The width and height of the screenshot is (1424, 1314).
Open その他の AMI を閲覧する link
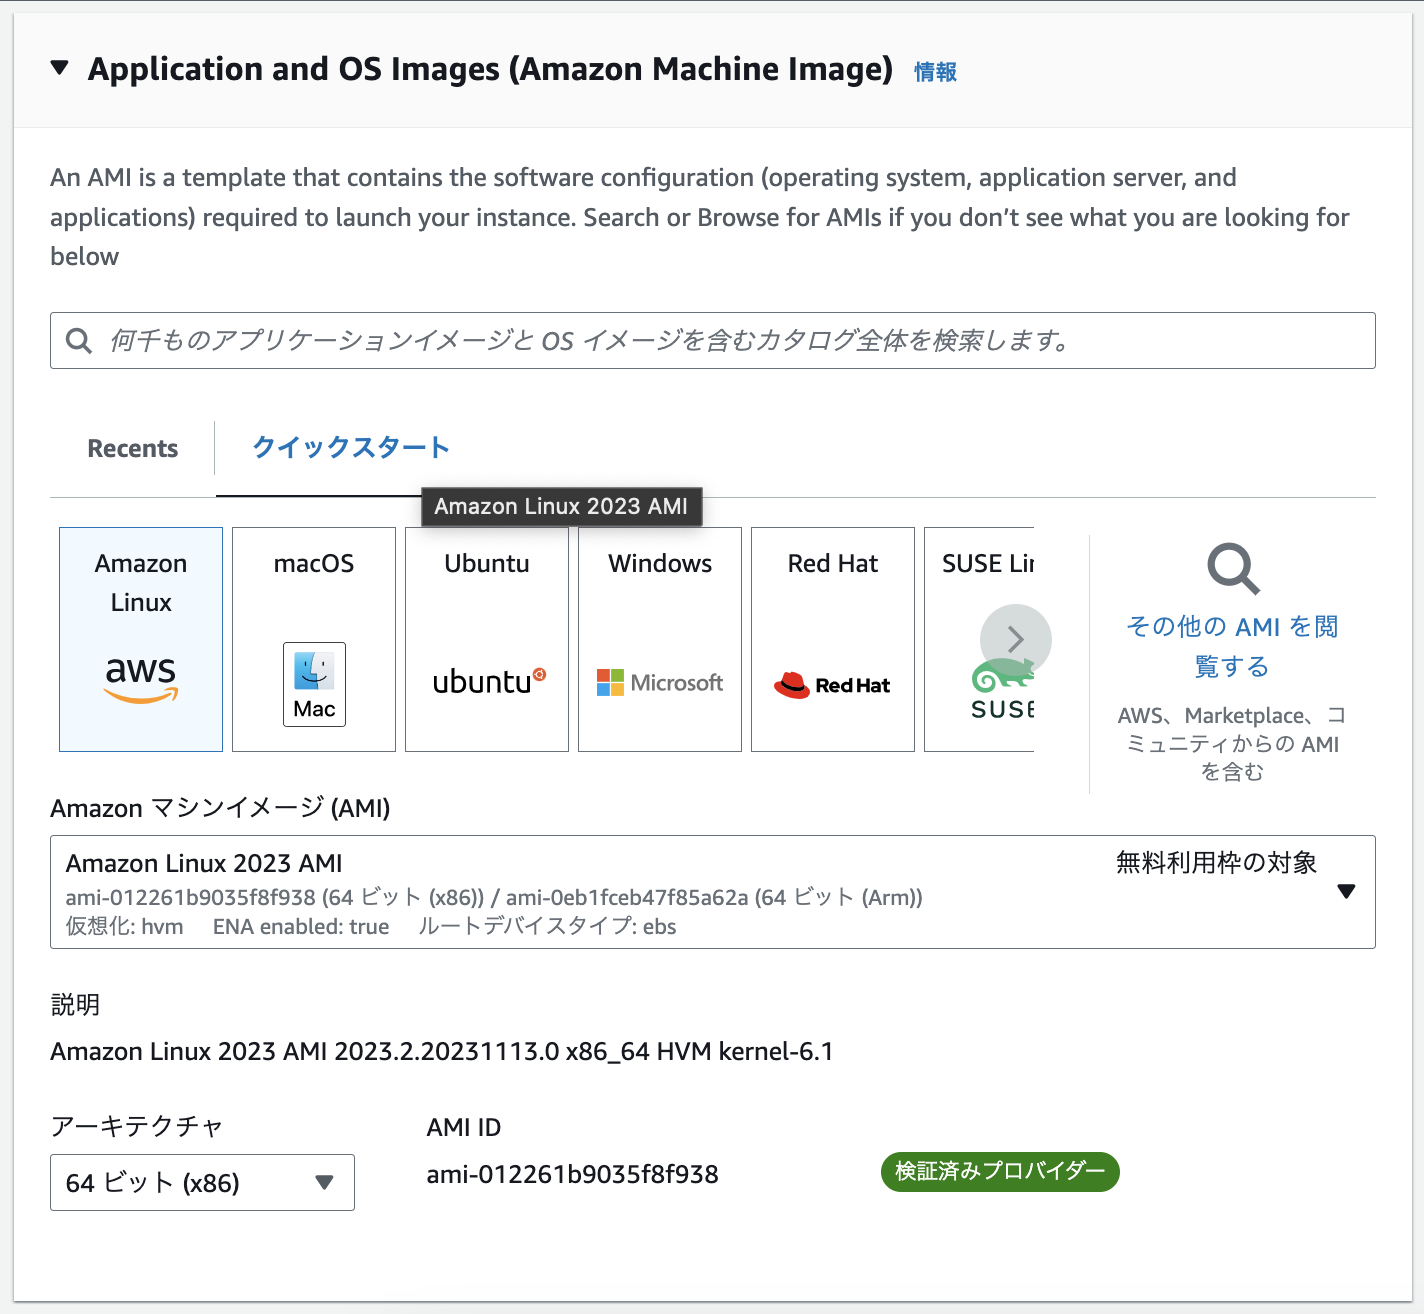coord(1232,646)
